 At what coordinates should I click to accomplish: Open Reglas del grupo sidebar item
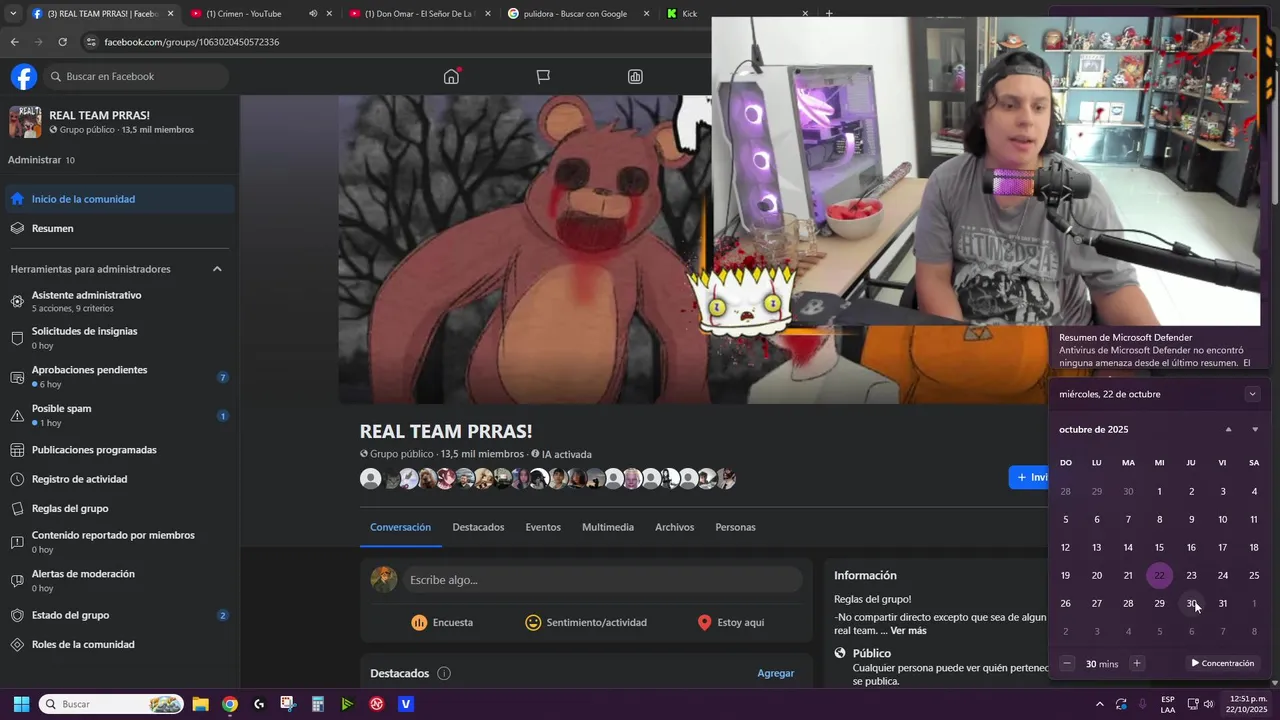coord(120,508)
